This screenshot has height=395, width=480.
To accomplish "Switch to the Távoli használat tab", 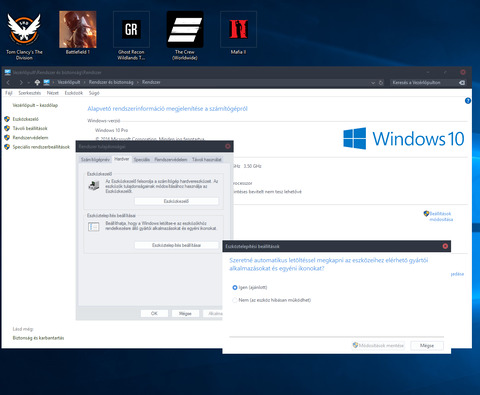I will pos(207,160).
